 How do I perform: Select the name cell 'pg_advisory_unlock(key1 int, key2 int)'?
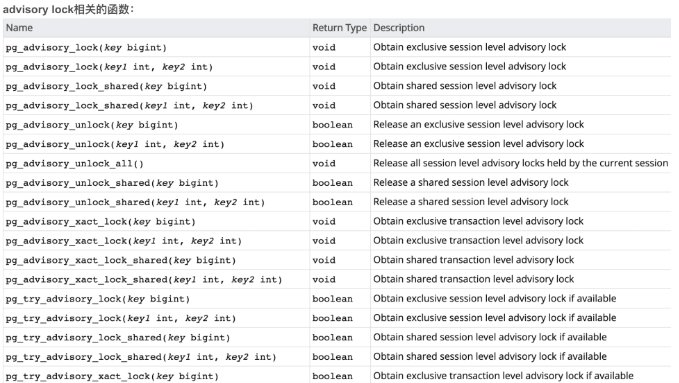(x=115, y=144)
